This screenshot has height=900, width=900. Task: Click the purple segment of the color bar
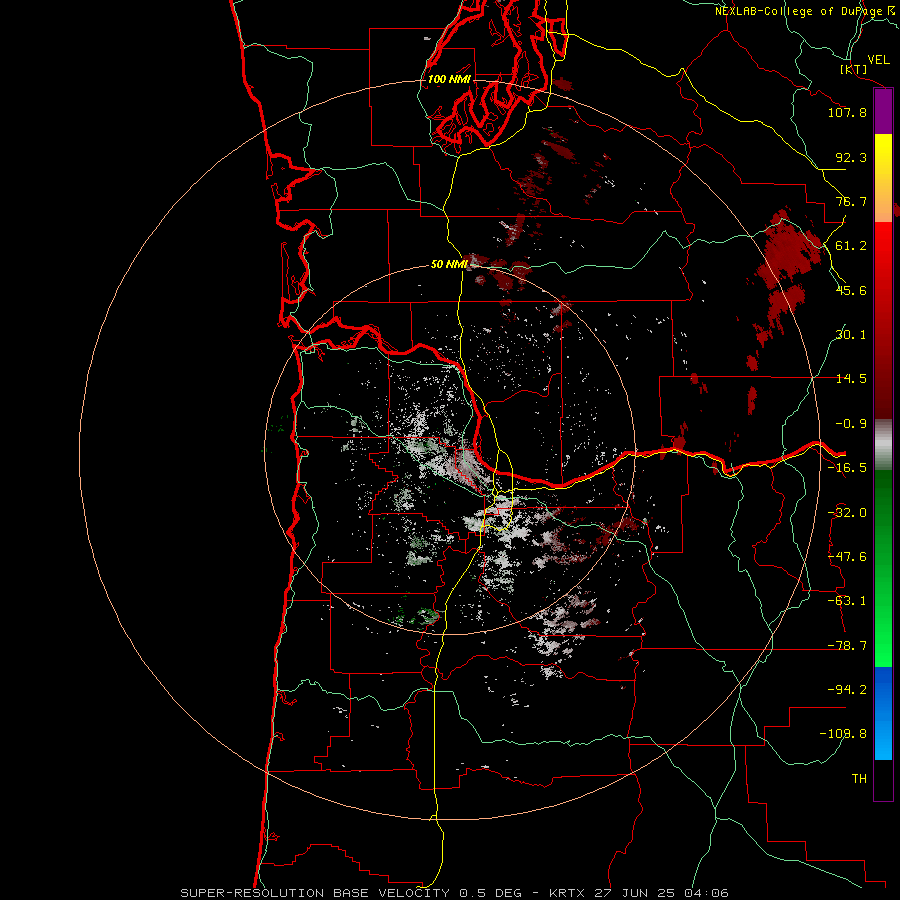coord(883,111)
